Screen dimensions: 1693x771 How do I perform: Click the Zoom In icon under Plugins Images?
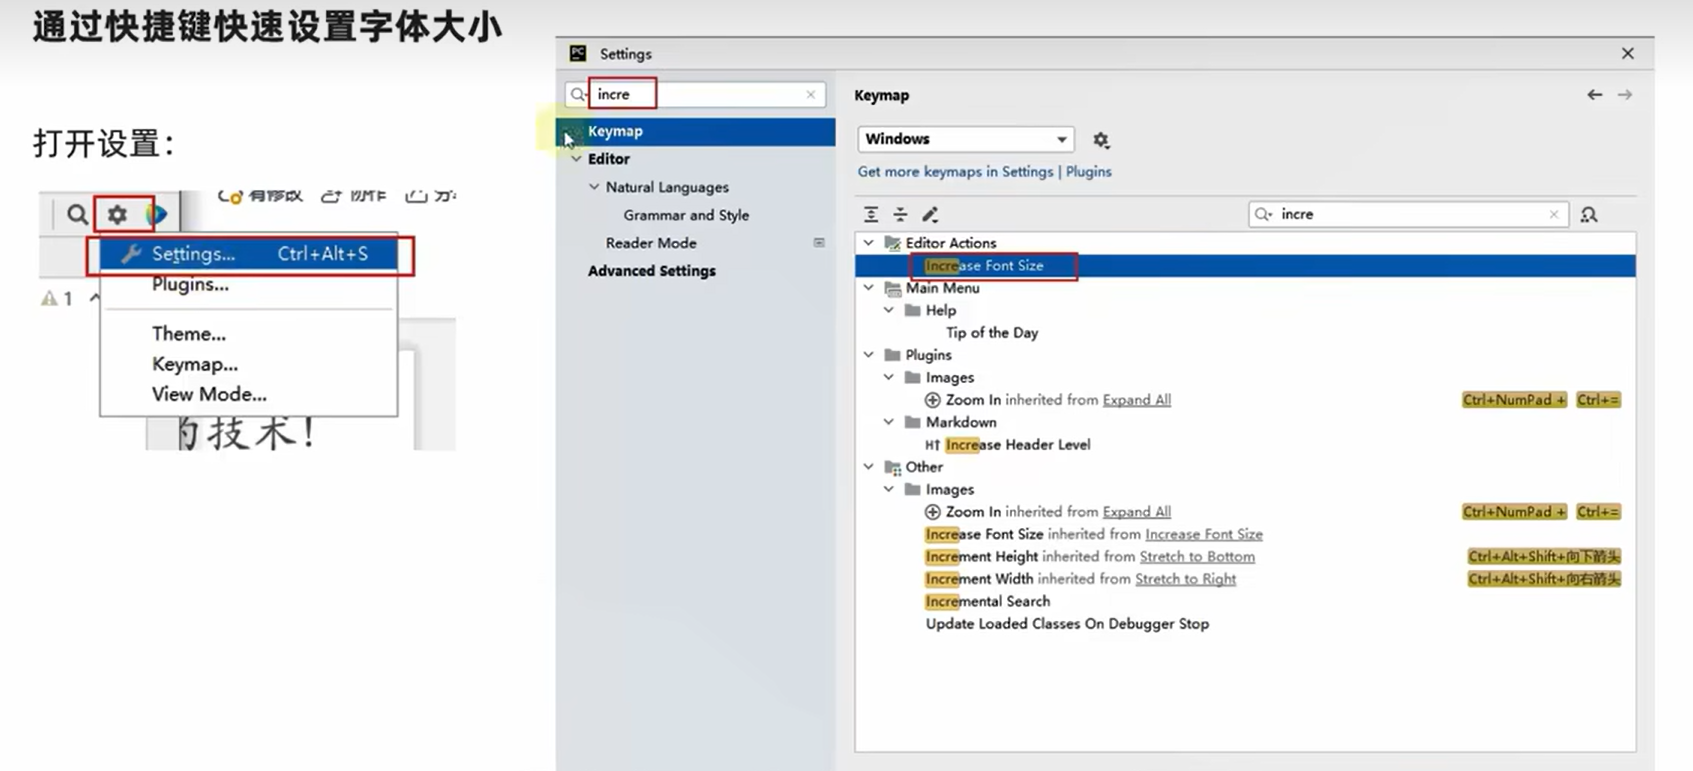[x=932, y=400]
